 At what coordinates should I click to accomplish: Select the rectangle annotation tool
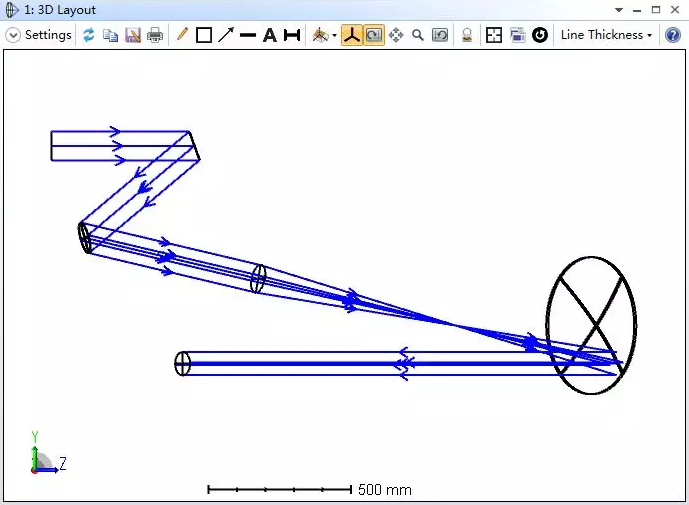[204, 35]
